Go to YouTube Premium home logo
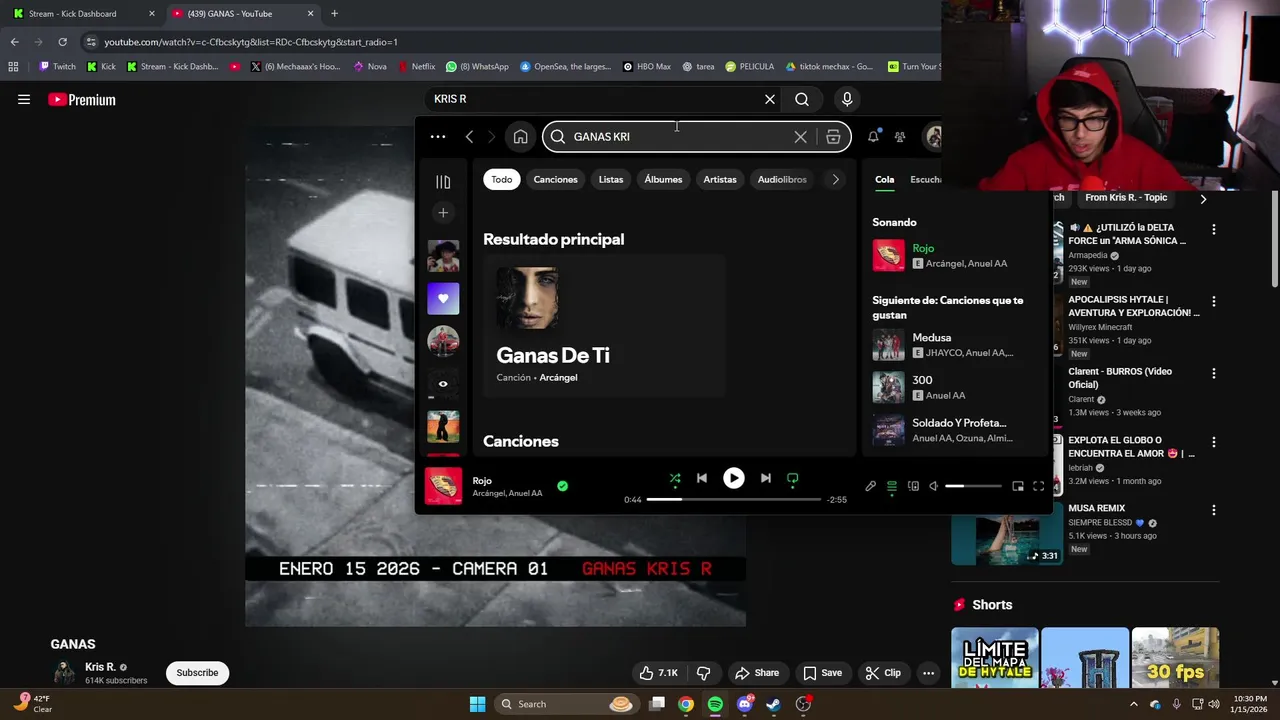The width and height of the screenshot is (1280, 720). (x=82, y=99)
